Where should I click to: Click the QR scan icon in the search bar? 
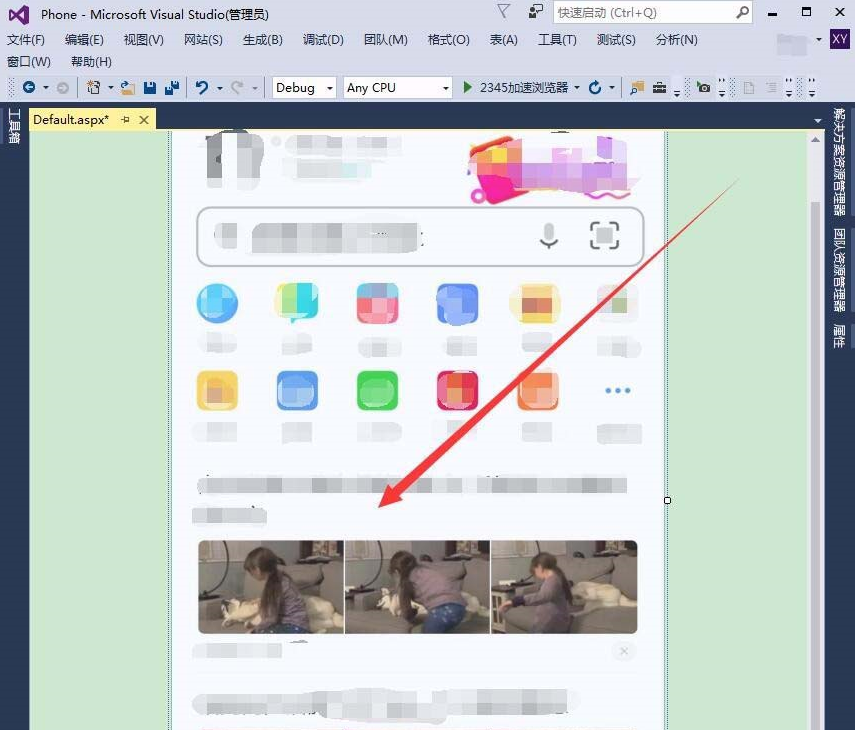(604, 235)
